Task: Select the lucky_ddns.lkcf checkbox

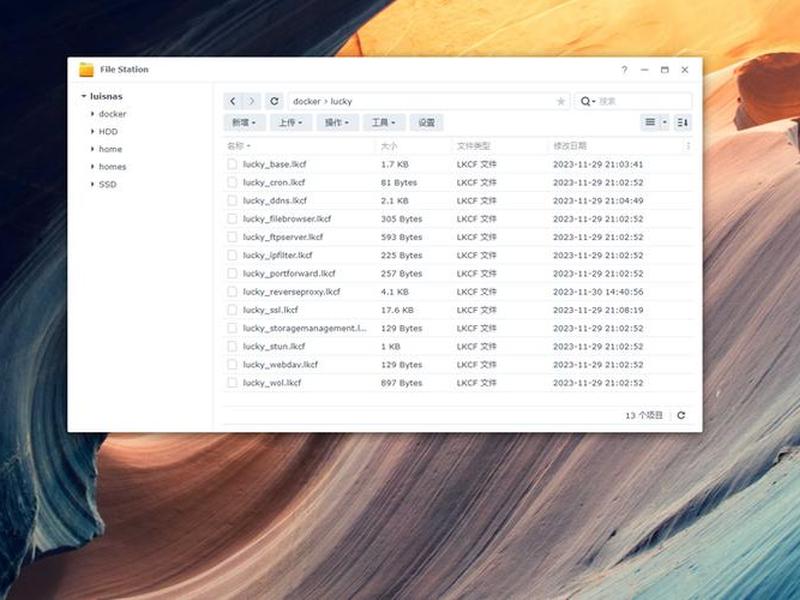Action: (x=232, y=201)
